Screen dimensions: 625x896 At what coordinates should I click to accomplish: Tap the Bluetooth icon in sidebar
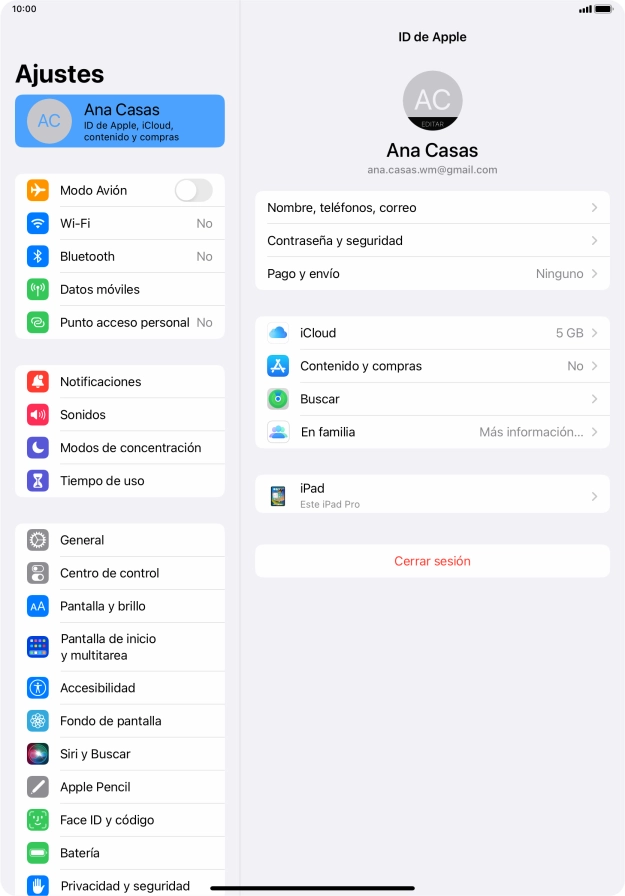click(38, 257)
